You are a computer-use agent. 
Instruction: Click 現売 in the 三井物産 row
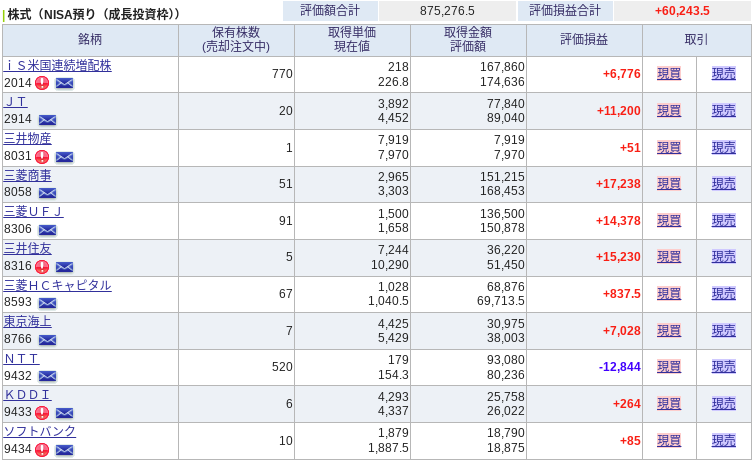tap(724, 148)
